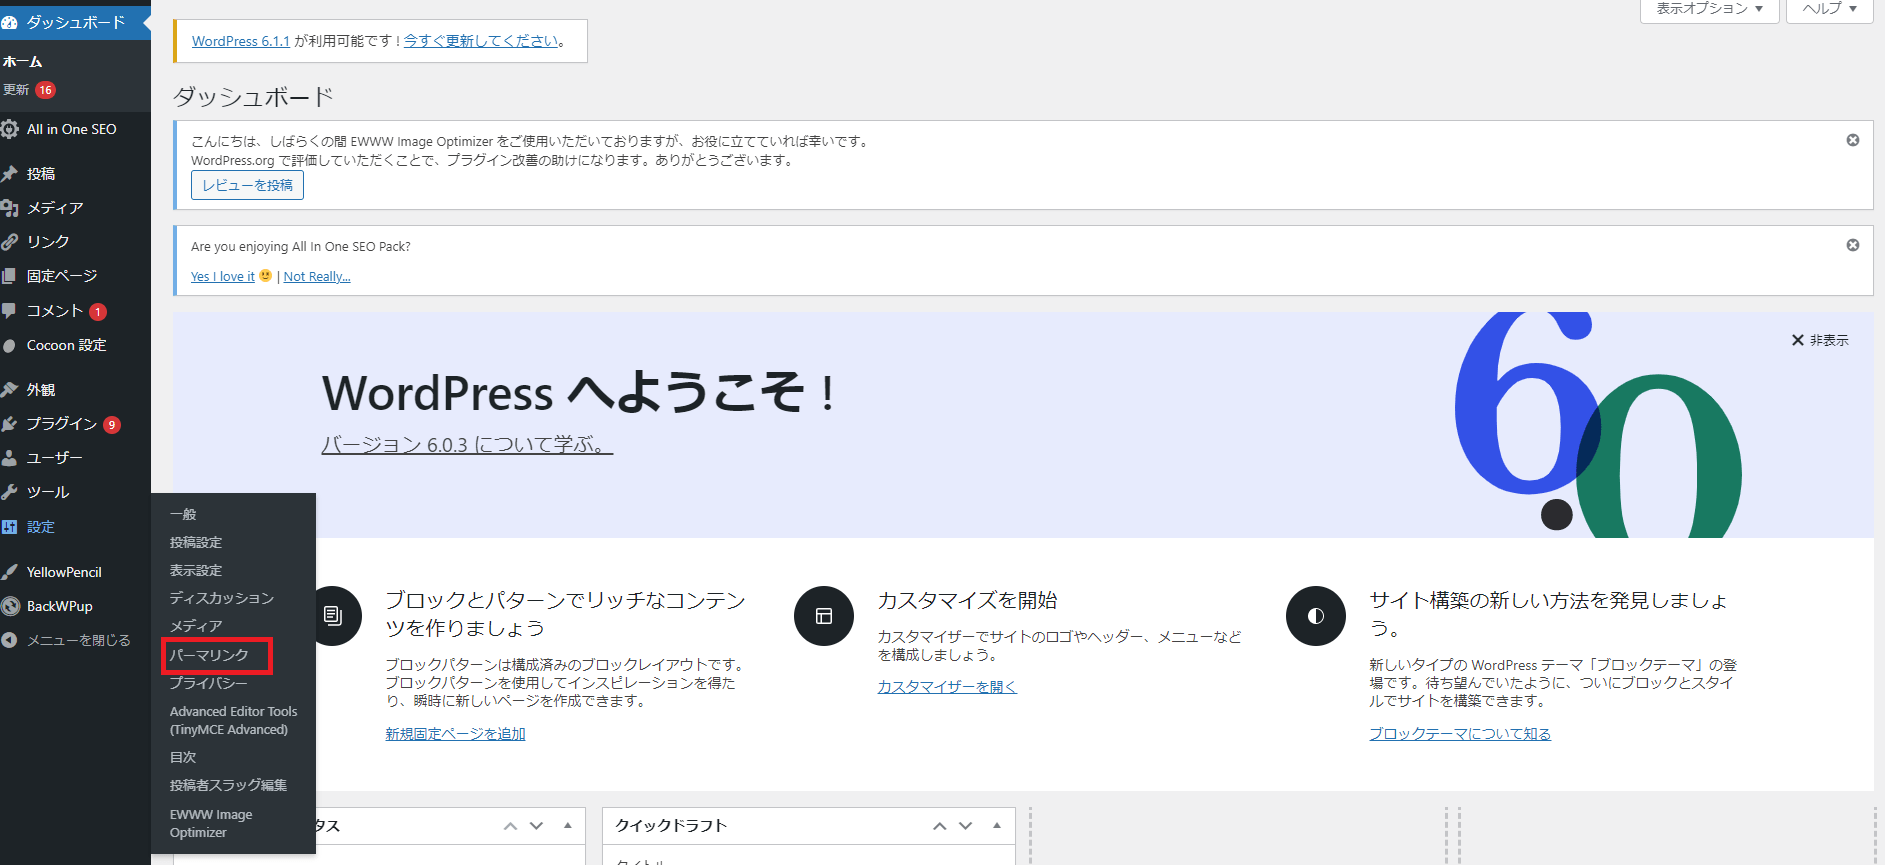This screenshot has height=865, width=1885.
Task: Go to ホーム in sidebar
Action: point(22,62)
